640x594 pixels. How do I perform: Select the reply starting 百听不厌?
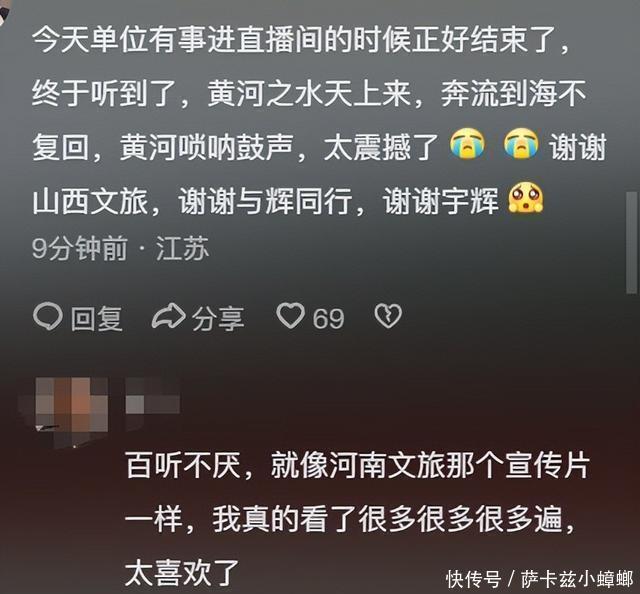click(357, 518)
